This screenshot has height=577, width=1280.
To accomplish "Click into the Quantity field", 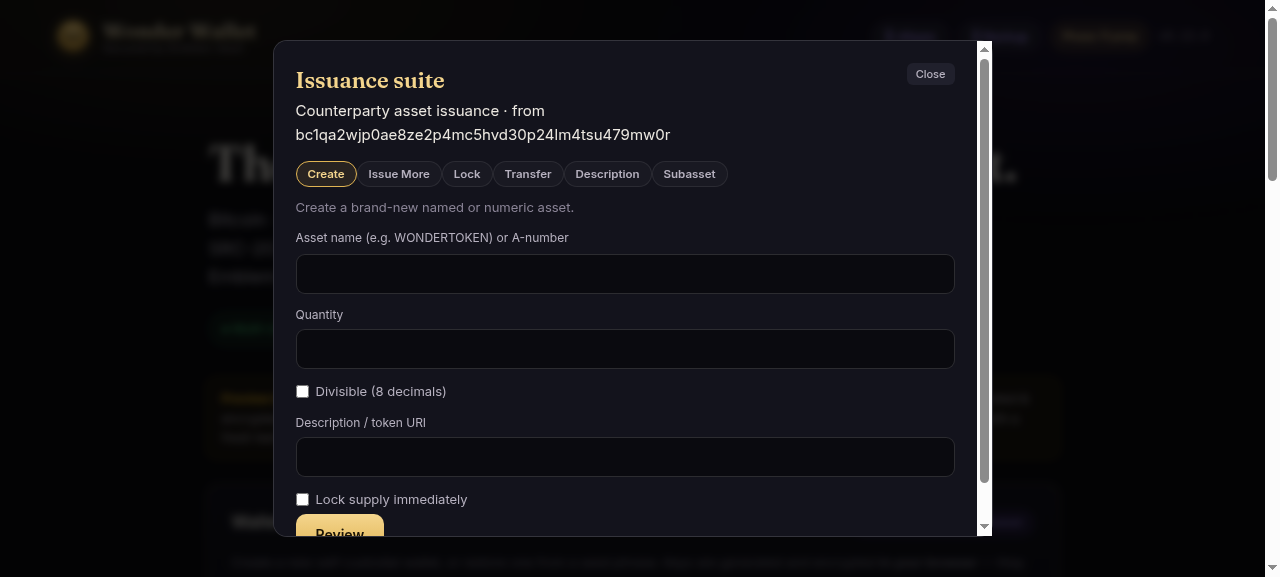I will (625, 349).
